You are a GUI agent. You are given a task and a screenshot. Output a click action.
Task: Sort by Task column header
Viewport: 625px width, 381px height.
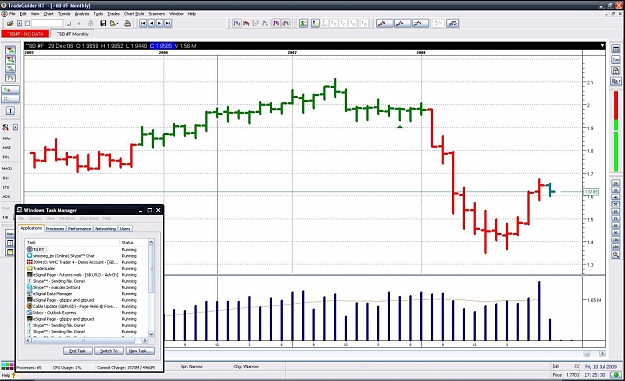pyautogui.click(x=73, y=242)
